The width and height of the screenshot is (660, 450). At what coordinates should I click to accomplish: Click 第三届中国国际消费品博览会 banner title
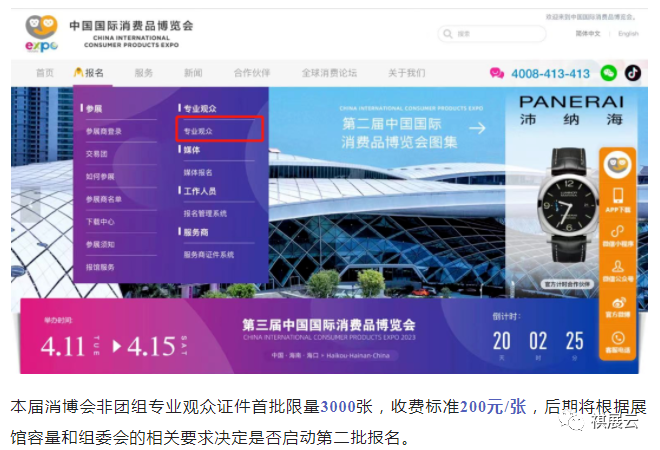coord(329,325)
